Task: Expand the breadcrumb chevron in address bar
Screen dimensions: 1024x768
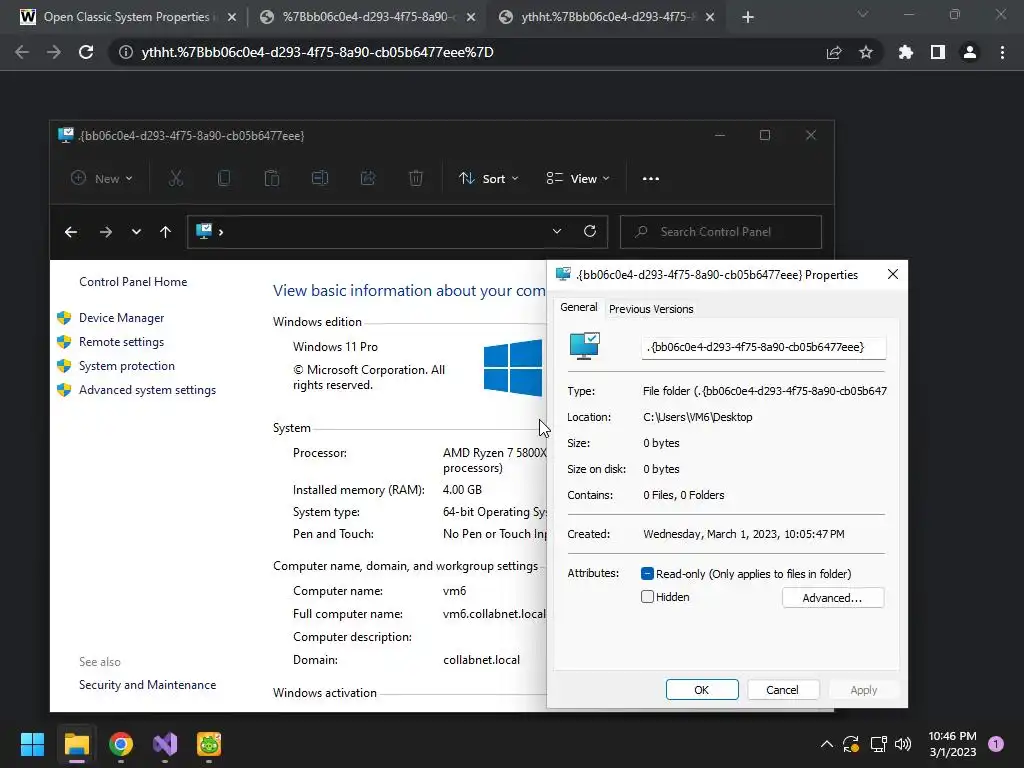Action: tap(221, 232)
